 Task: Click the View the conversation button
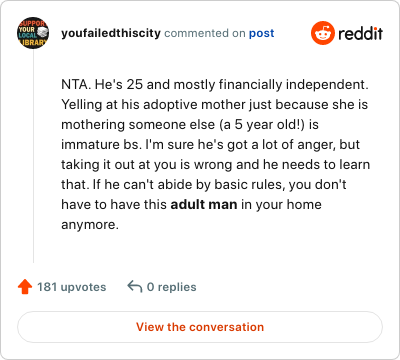[x=200, y=327]
